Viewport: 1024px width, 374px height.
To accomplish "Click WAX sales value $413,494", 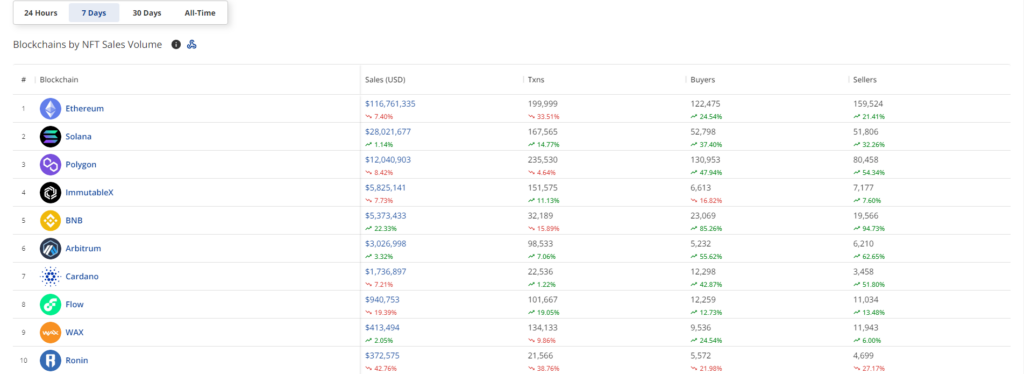I will pyautogui.click(x=383, y=328).
